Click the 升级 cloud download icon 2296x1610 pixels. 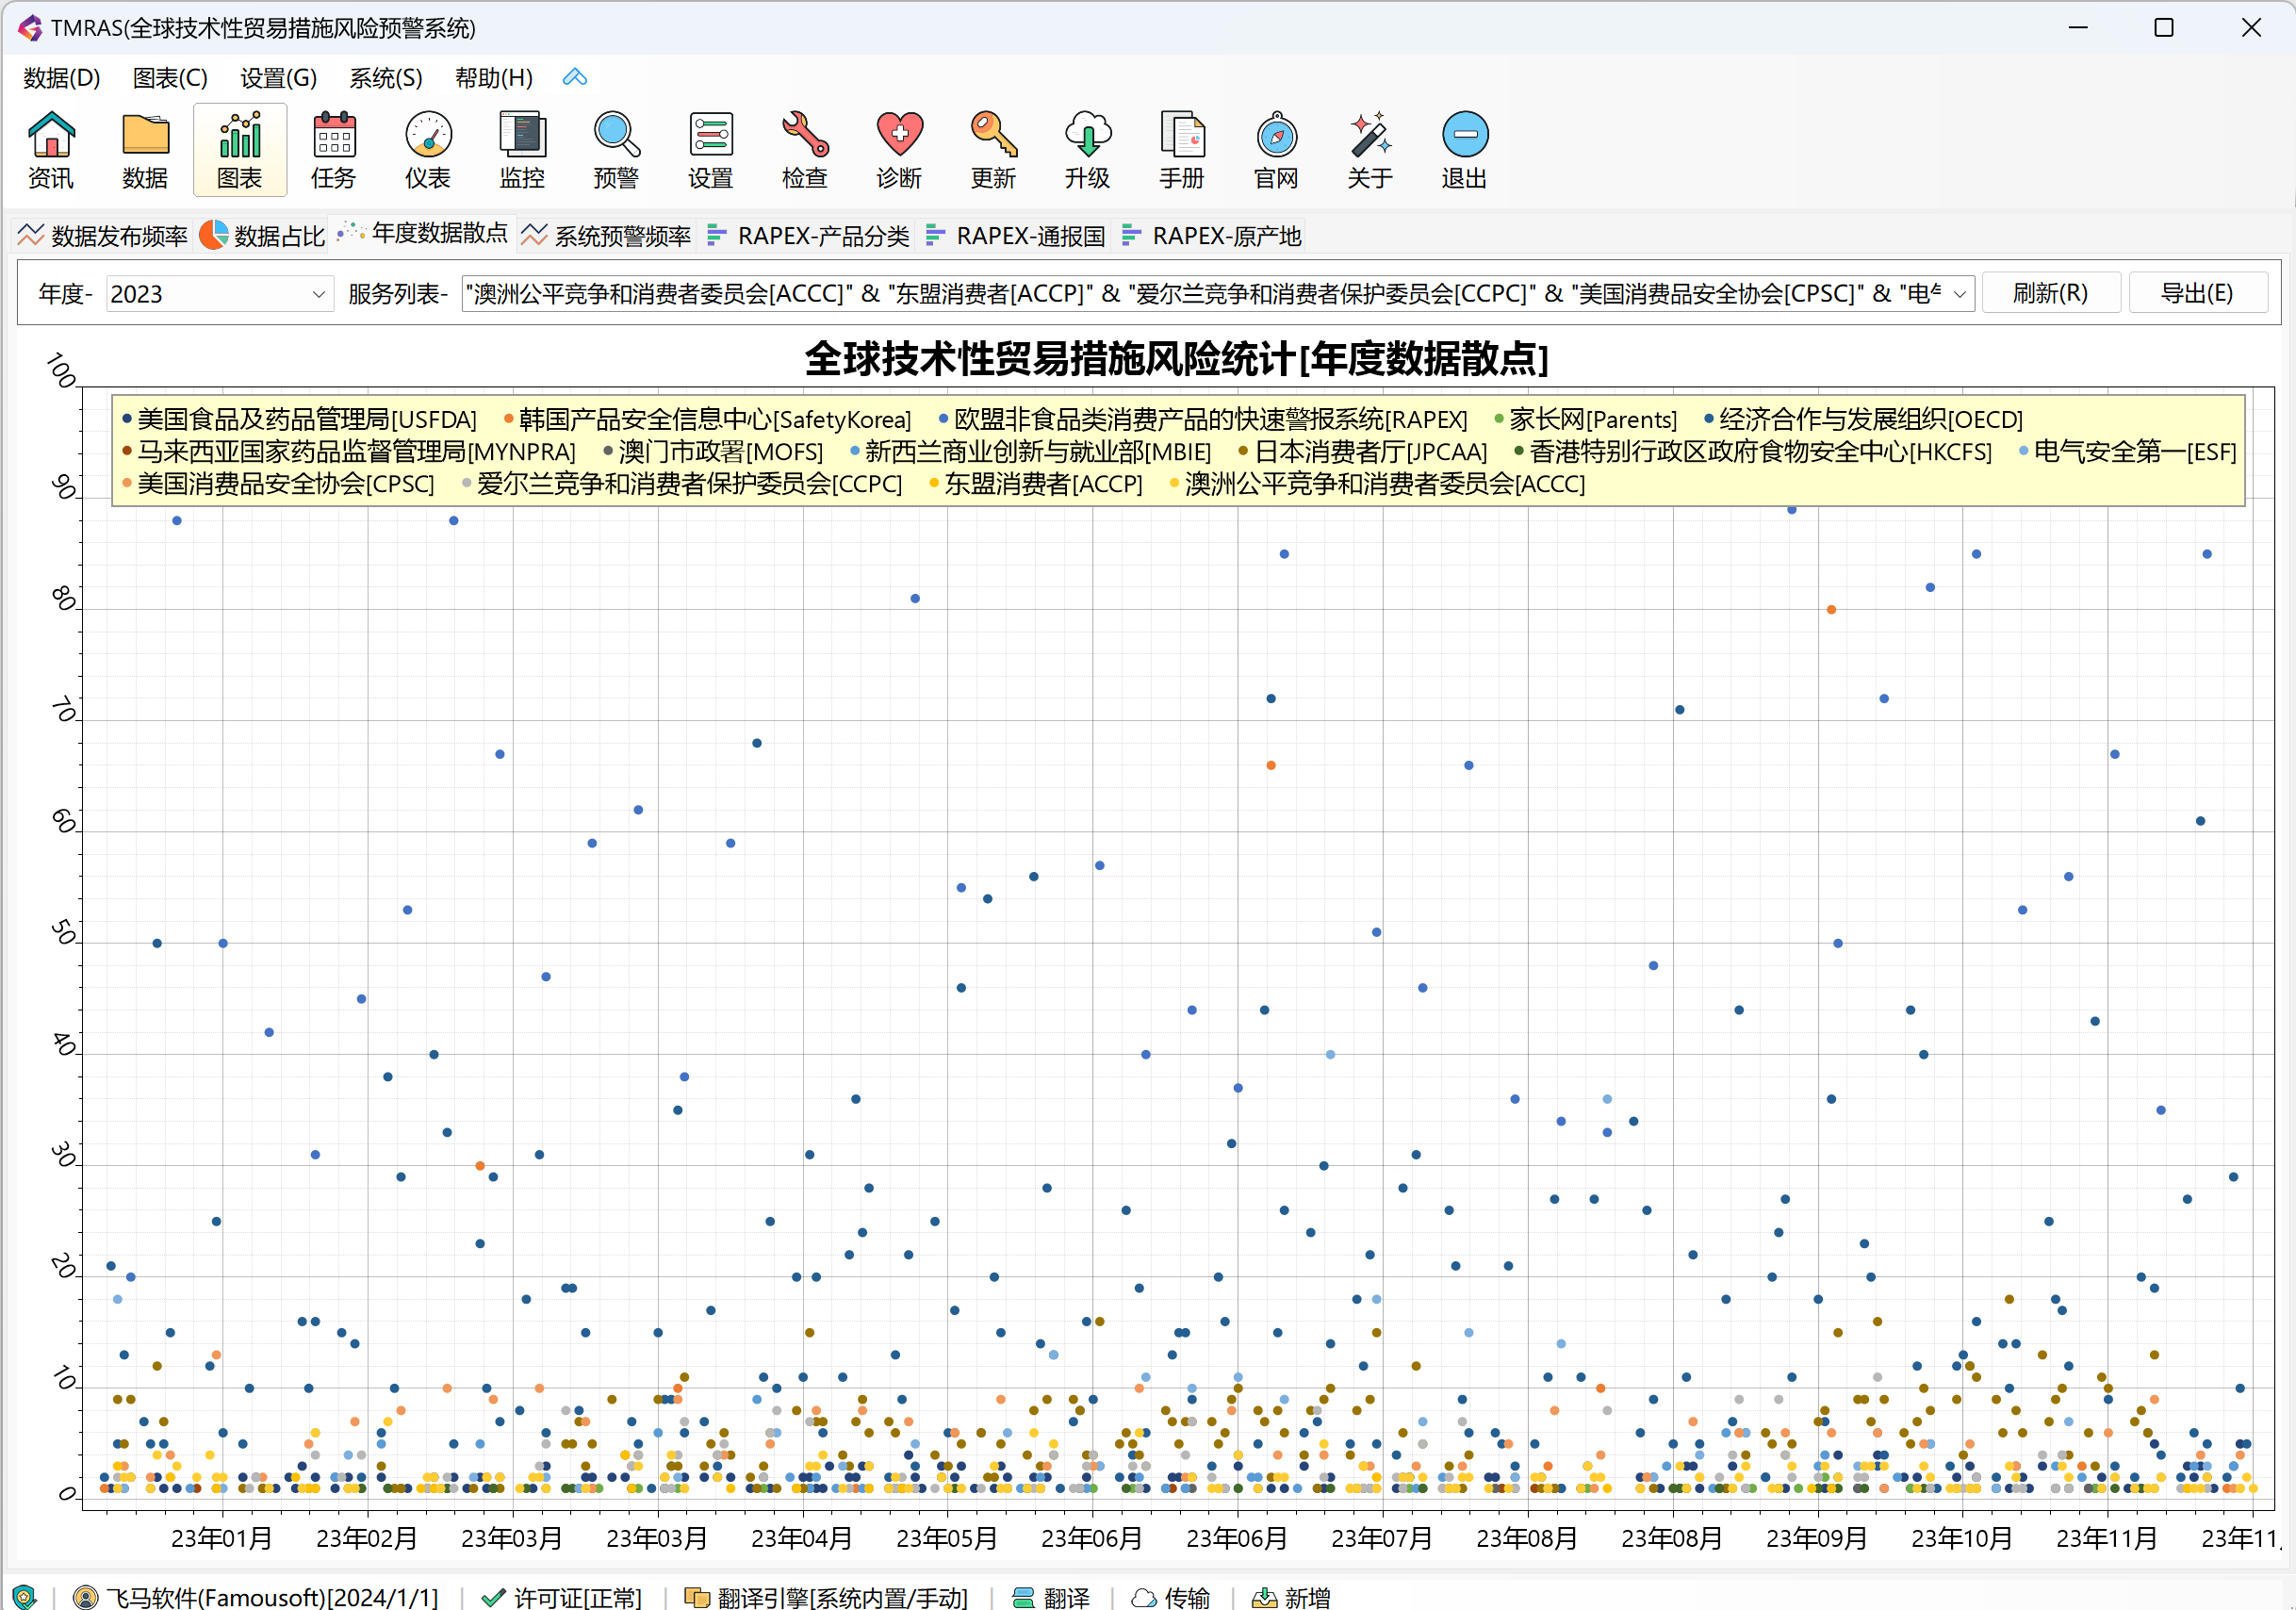coord(1087,150)
